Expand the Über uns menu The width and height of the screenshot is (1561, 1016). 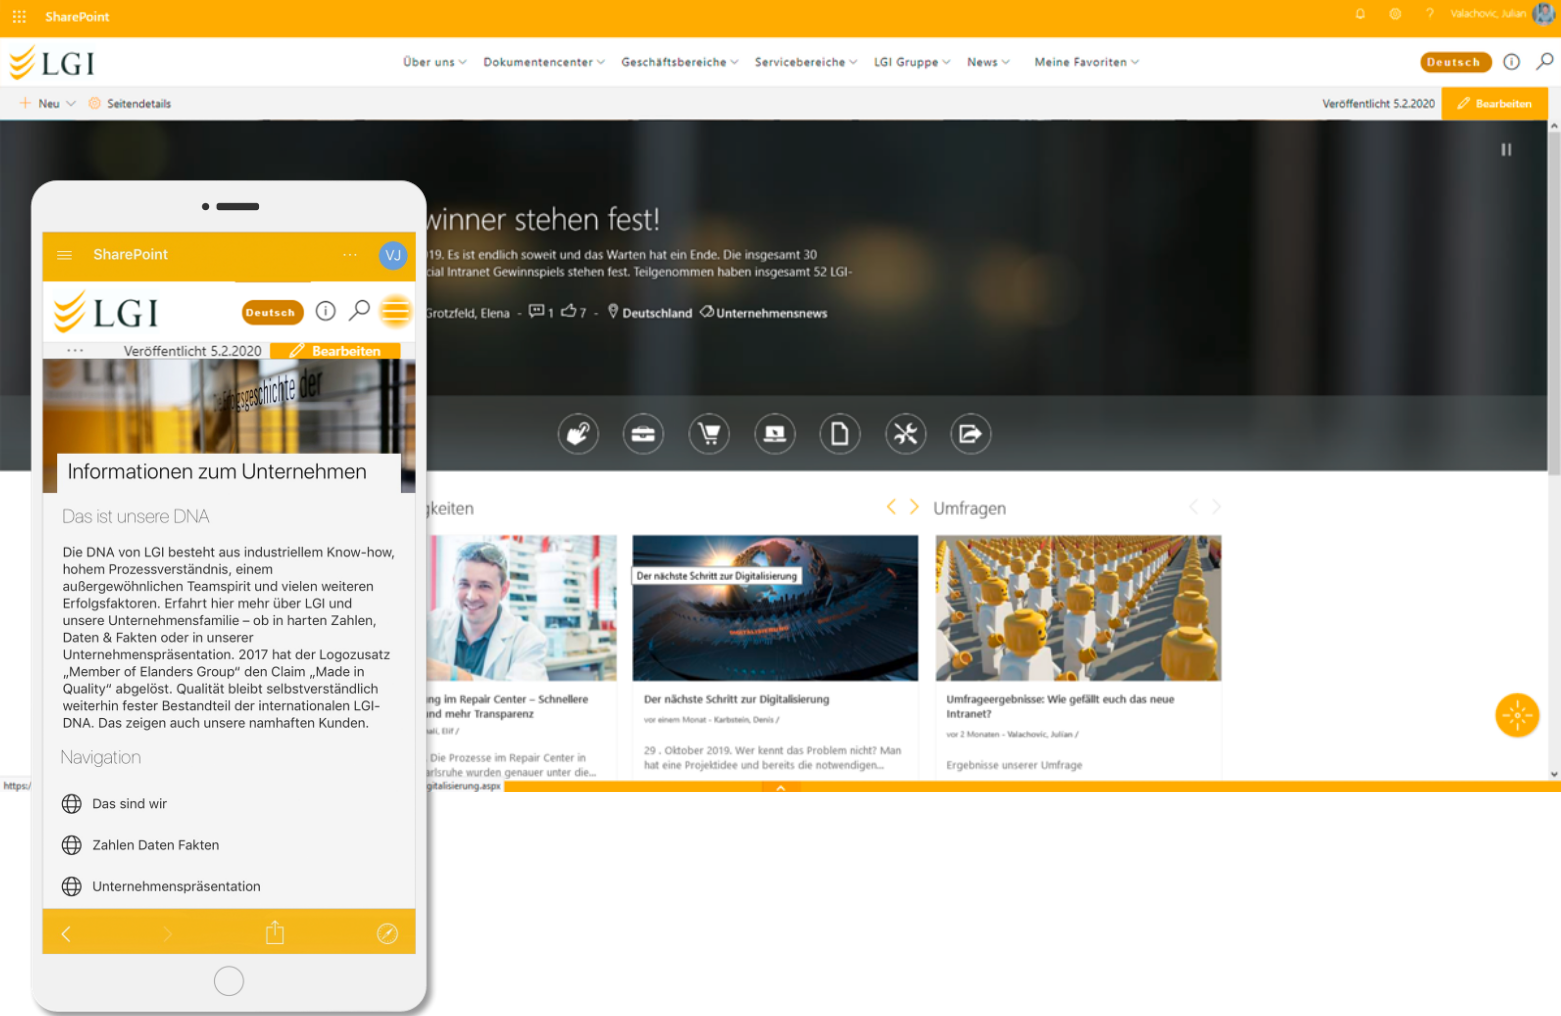tap(435, 62)
